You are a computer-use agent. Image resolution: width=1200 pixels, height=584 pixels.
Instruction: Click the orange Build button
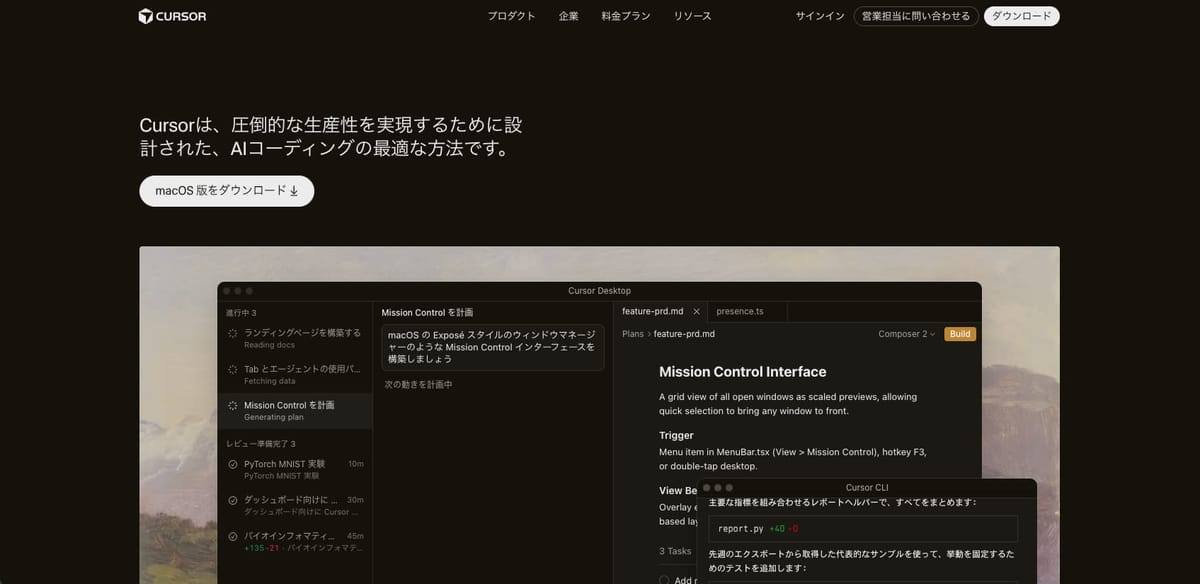tap(960, 334)
